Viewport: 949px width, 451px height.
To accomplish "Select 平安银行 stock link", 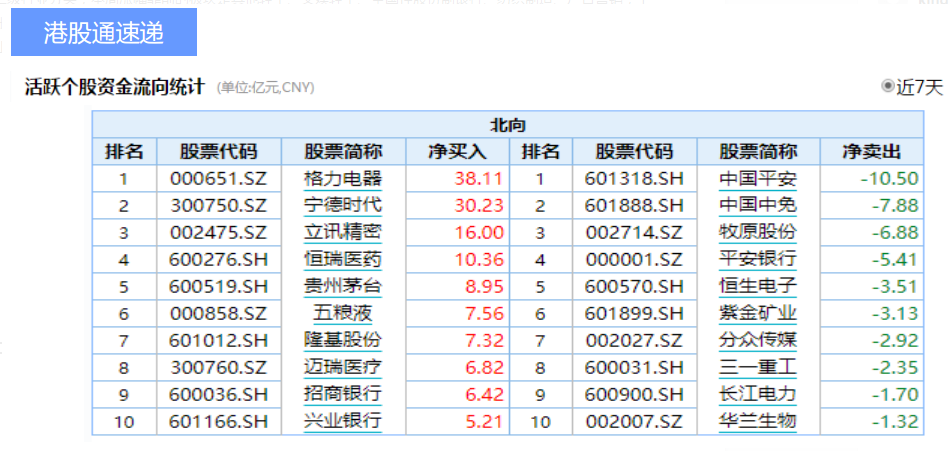I will pyautogui.click(x=758, y=259).
